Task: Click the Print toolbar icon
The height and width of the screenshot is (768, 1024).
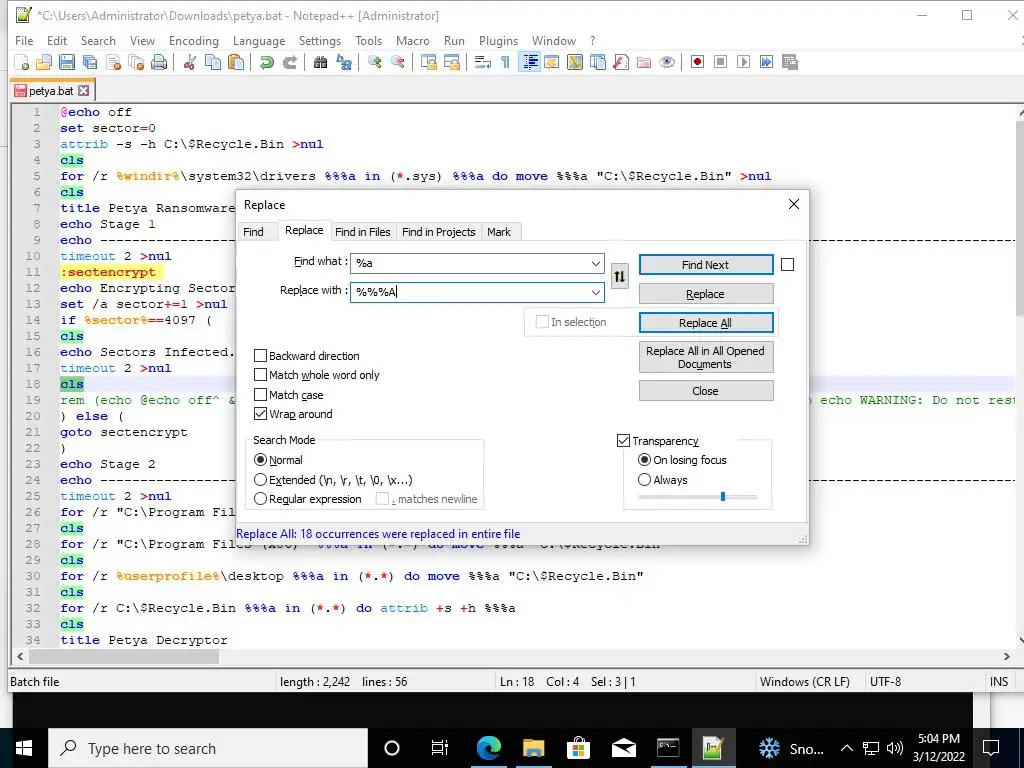Action: (159, 63)
